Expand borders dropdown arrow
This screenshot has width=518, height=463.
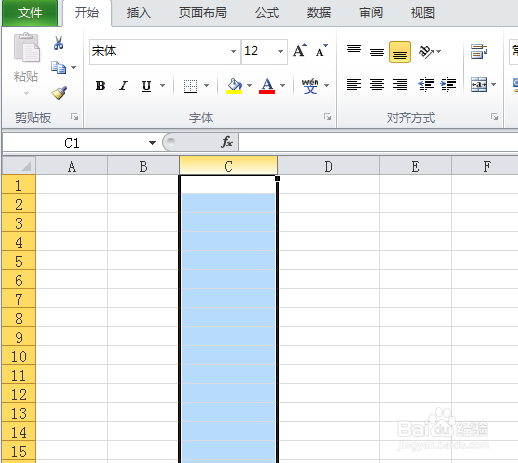tap(206, 86)
